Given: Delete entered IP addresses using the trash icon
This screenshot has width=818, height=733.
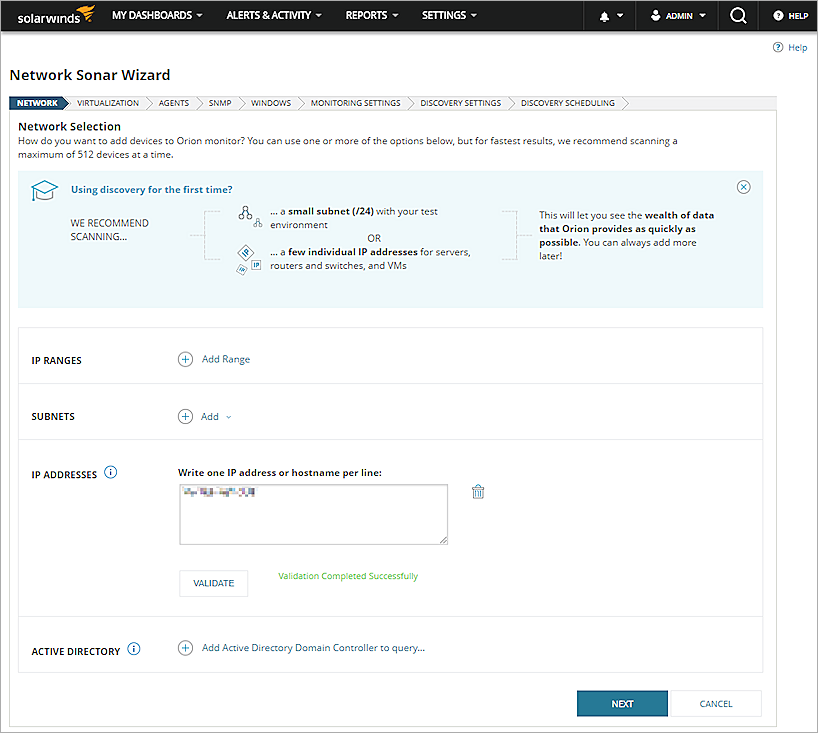Looking at the screenshot, I should click(x=478, y=492).
